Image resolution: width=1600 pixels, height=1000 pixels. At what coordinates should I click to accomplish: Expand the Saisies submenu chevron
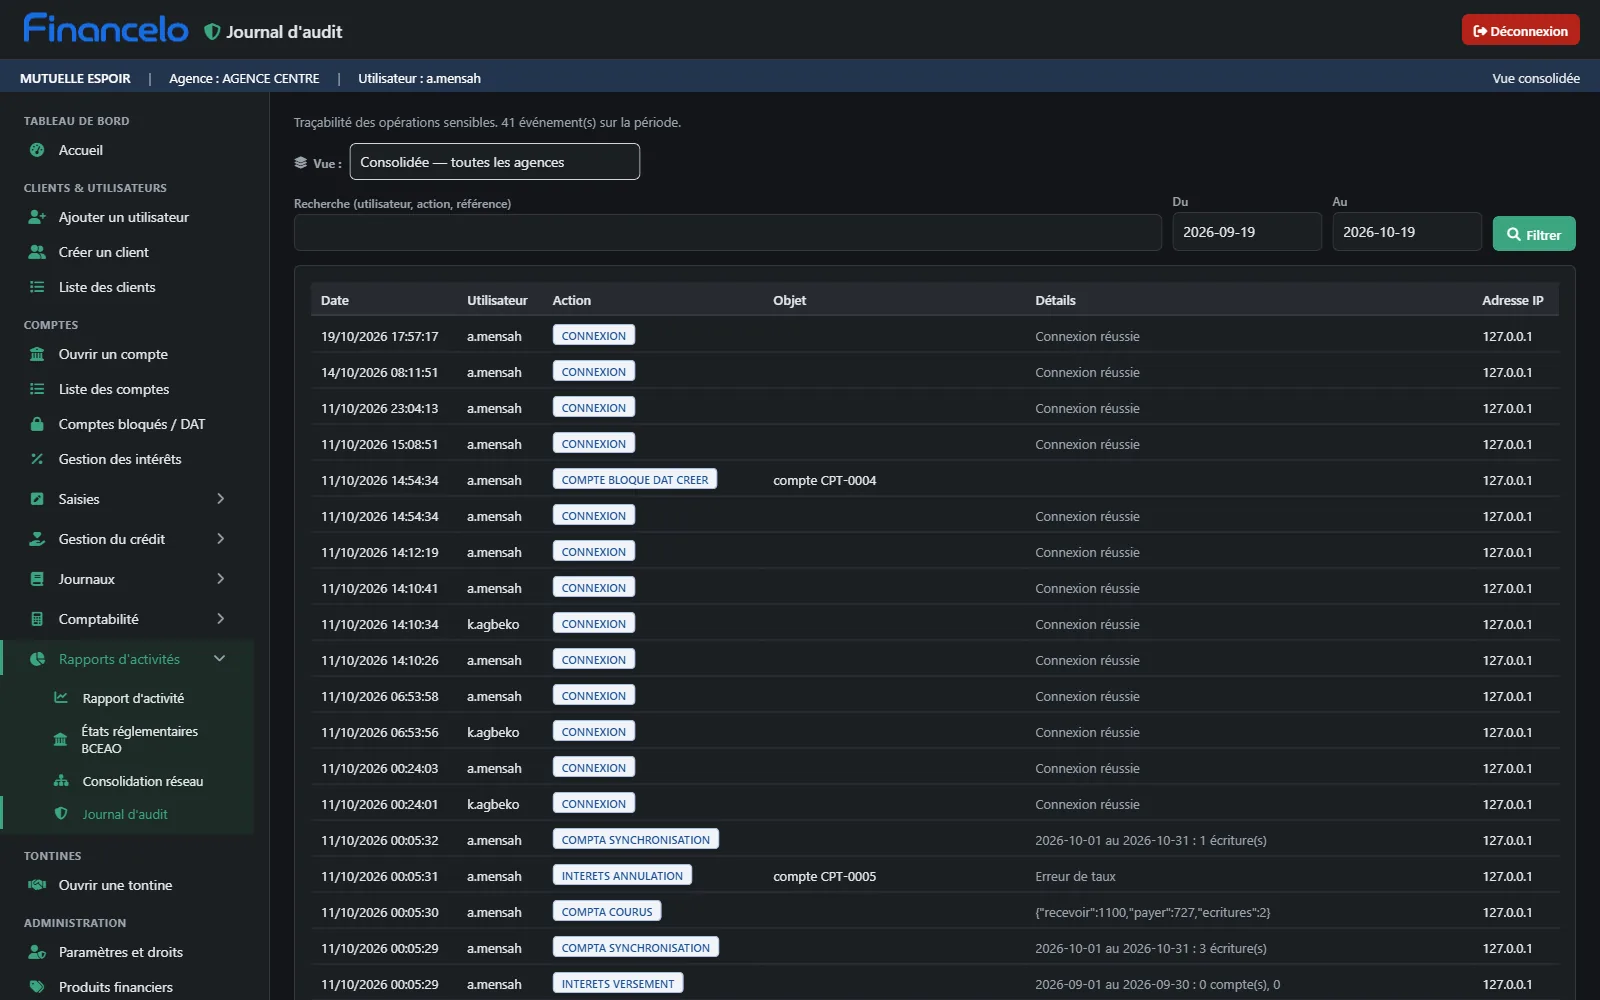point(221,499)
